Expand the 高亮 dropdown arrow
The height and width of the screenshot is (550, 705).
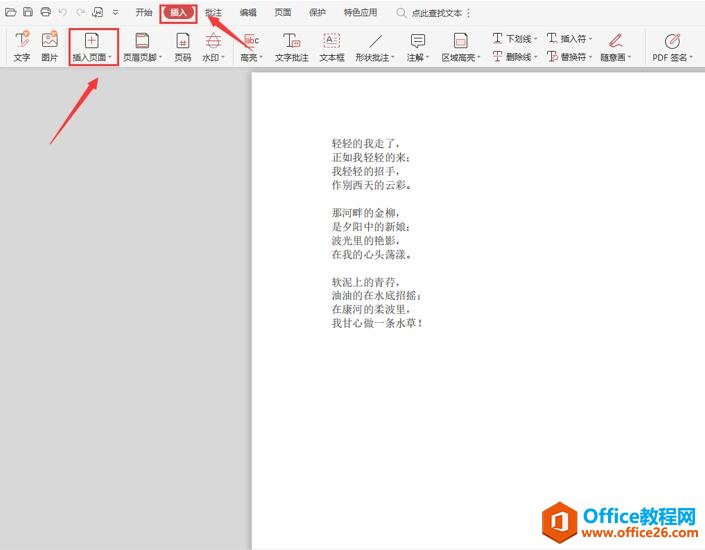[x=261, y=57]
